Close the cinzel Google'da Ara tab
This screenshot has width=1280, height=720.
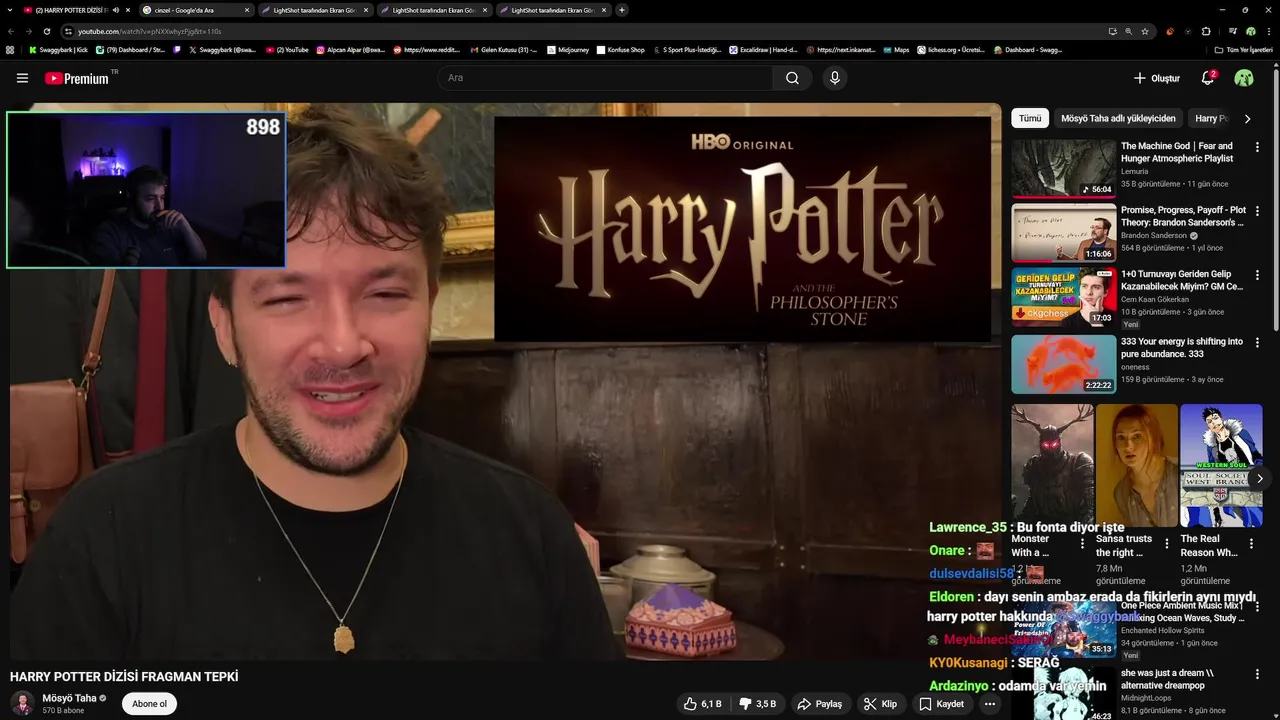click(247, 10)
